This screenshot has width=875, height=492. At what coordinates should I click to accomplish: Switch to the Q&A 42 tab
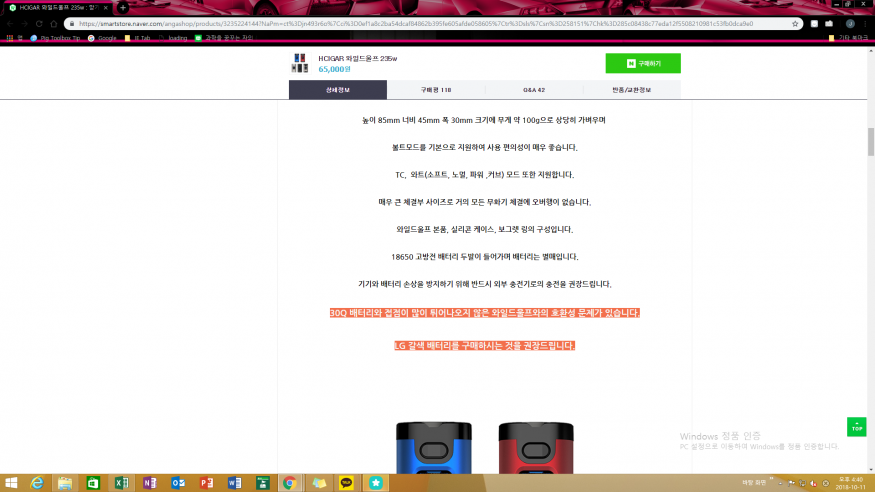coord(534,90)
